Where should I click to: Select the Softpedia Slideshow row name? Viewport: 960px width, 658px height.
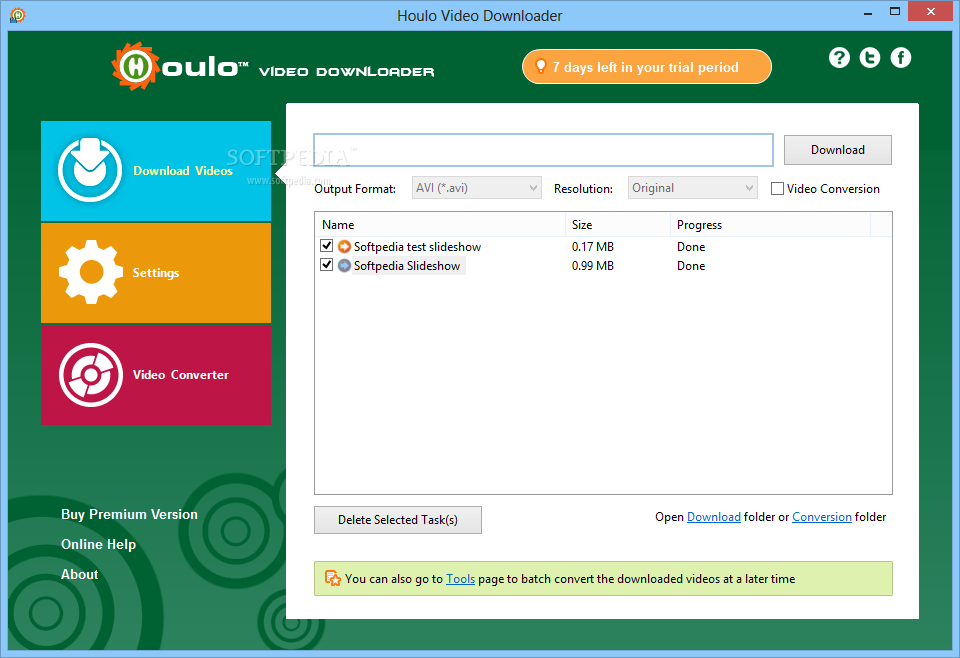(407, 266)
